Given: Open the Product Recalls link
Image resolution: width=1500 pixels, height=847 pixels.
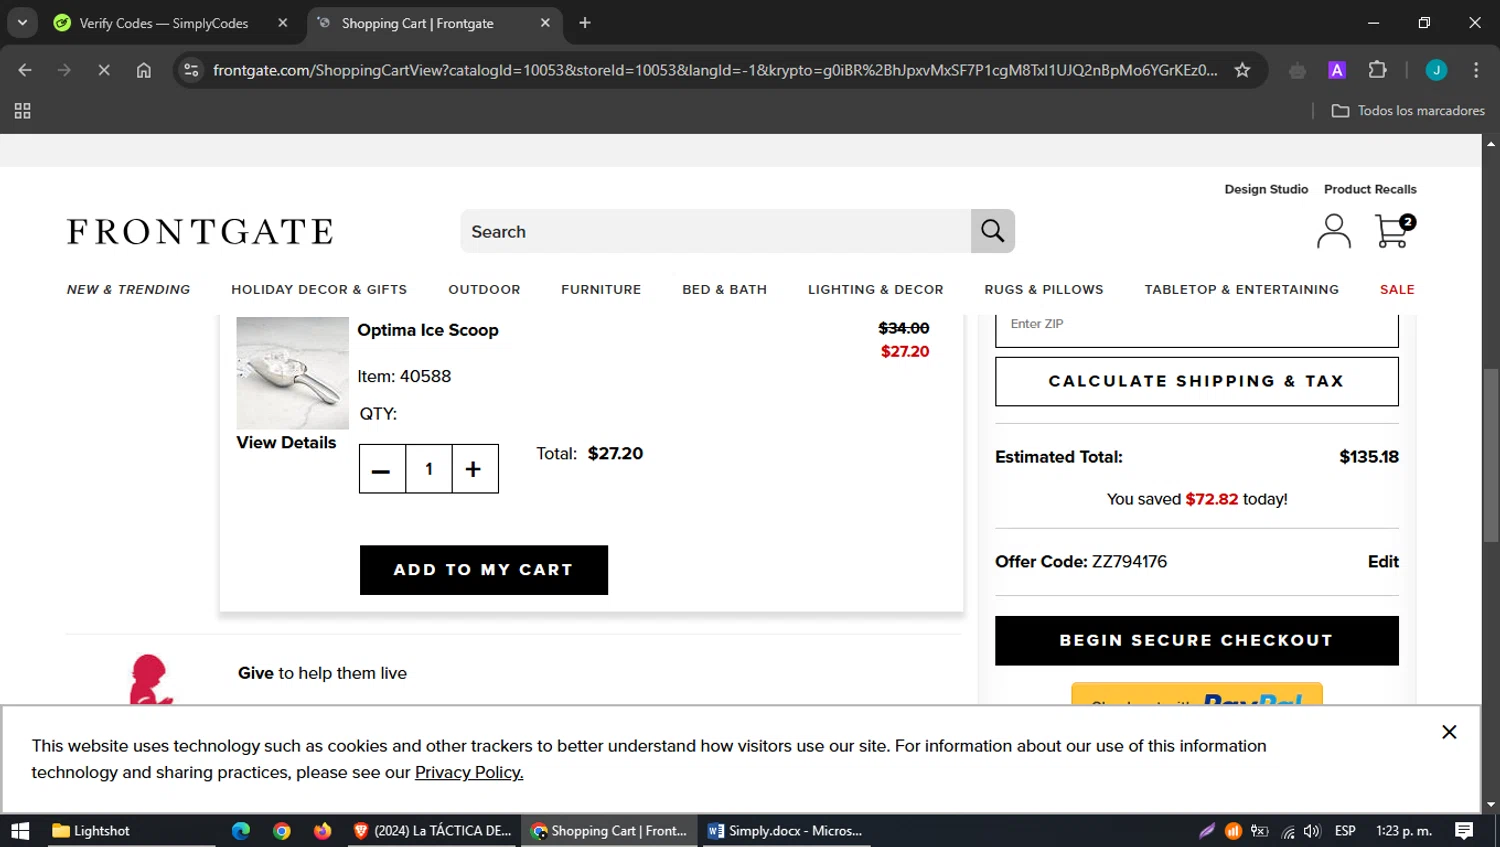Looking at the screenshot, I should tap(1370, 189).
